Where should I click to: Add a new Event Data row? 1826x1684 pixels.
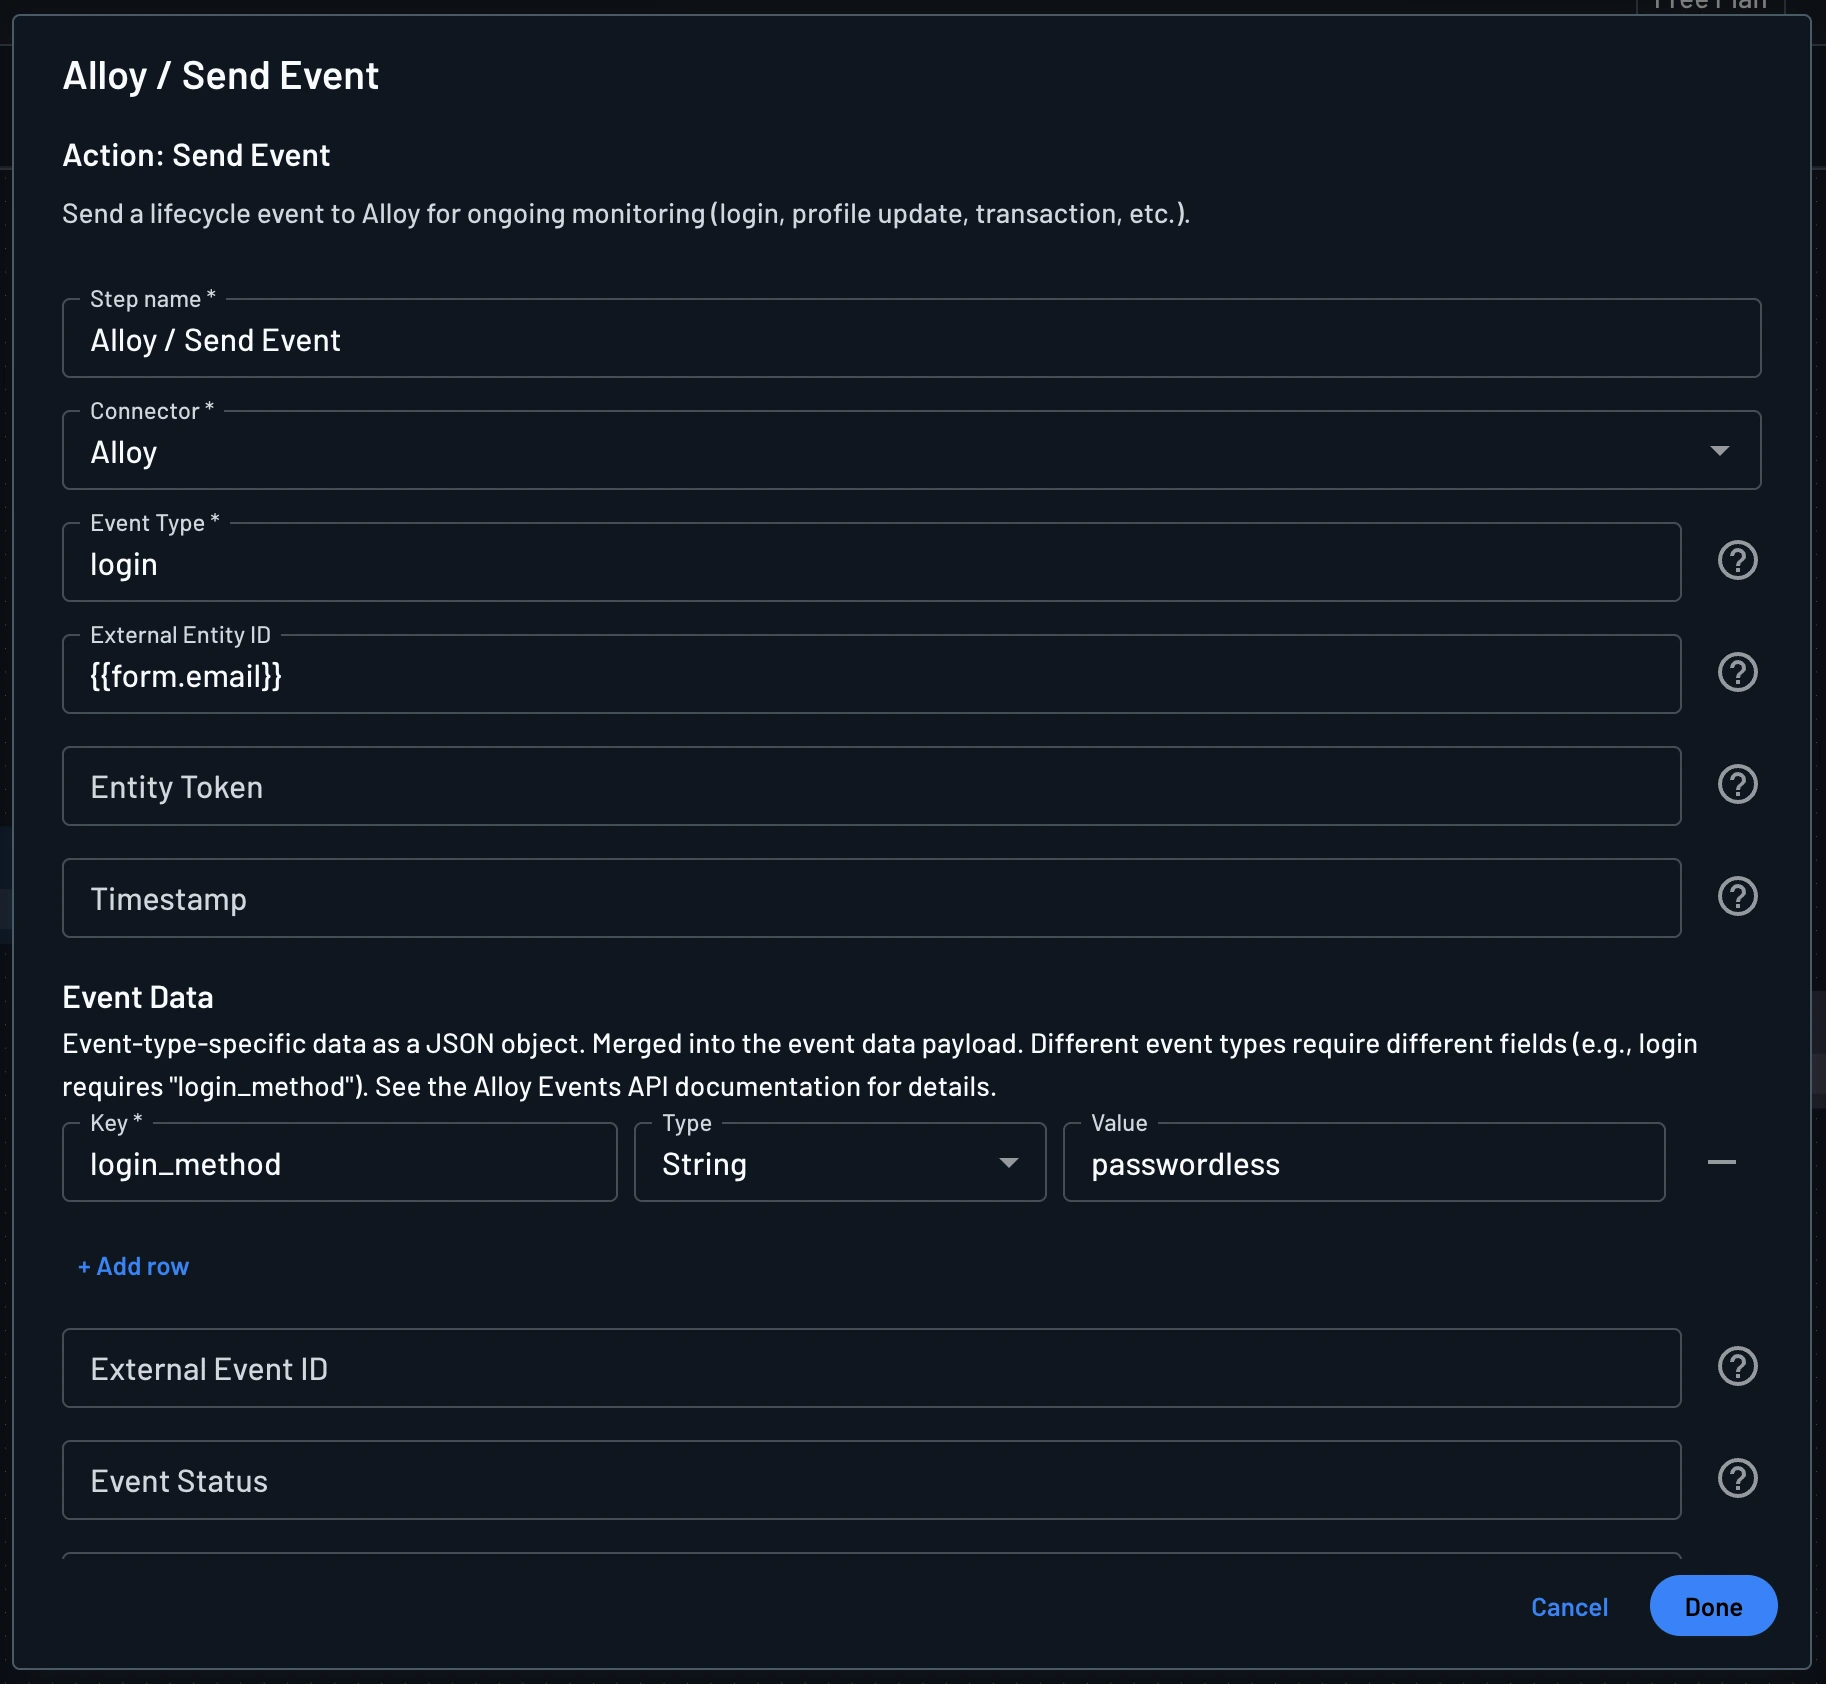134,1266
